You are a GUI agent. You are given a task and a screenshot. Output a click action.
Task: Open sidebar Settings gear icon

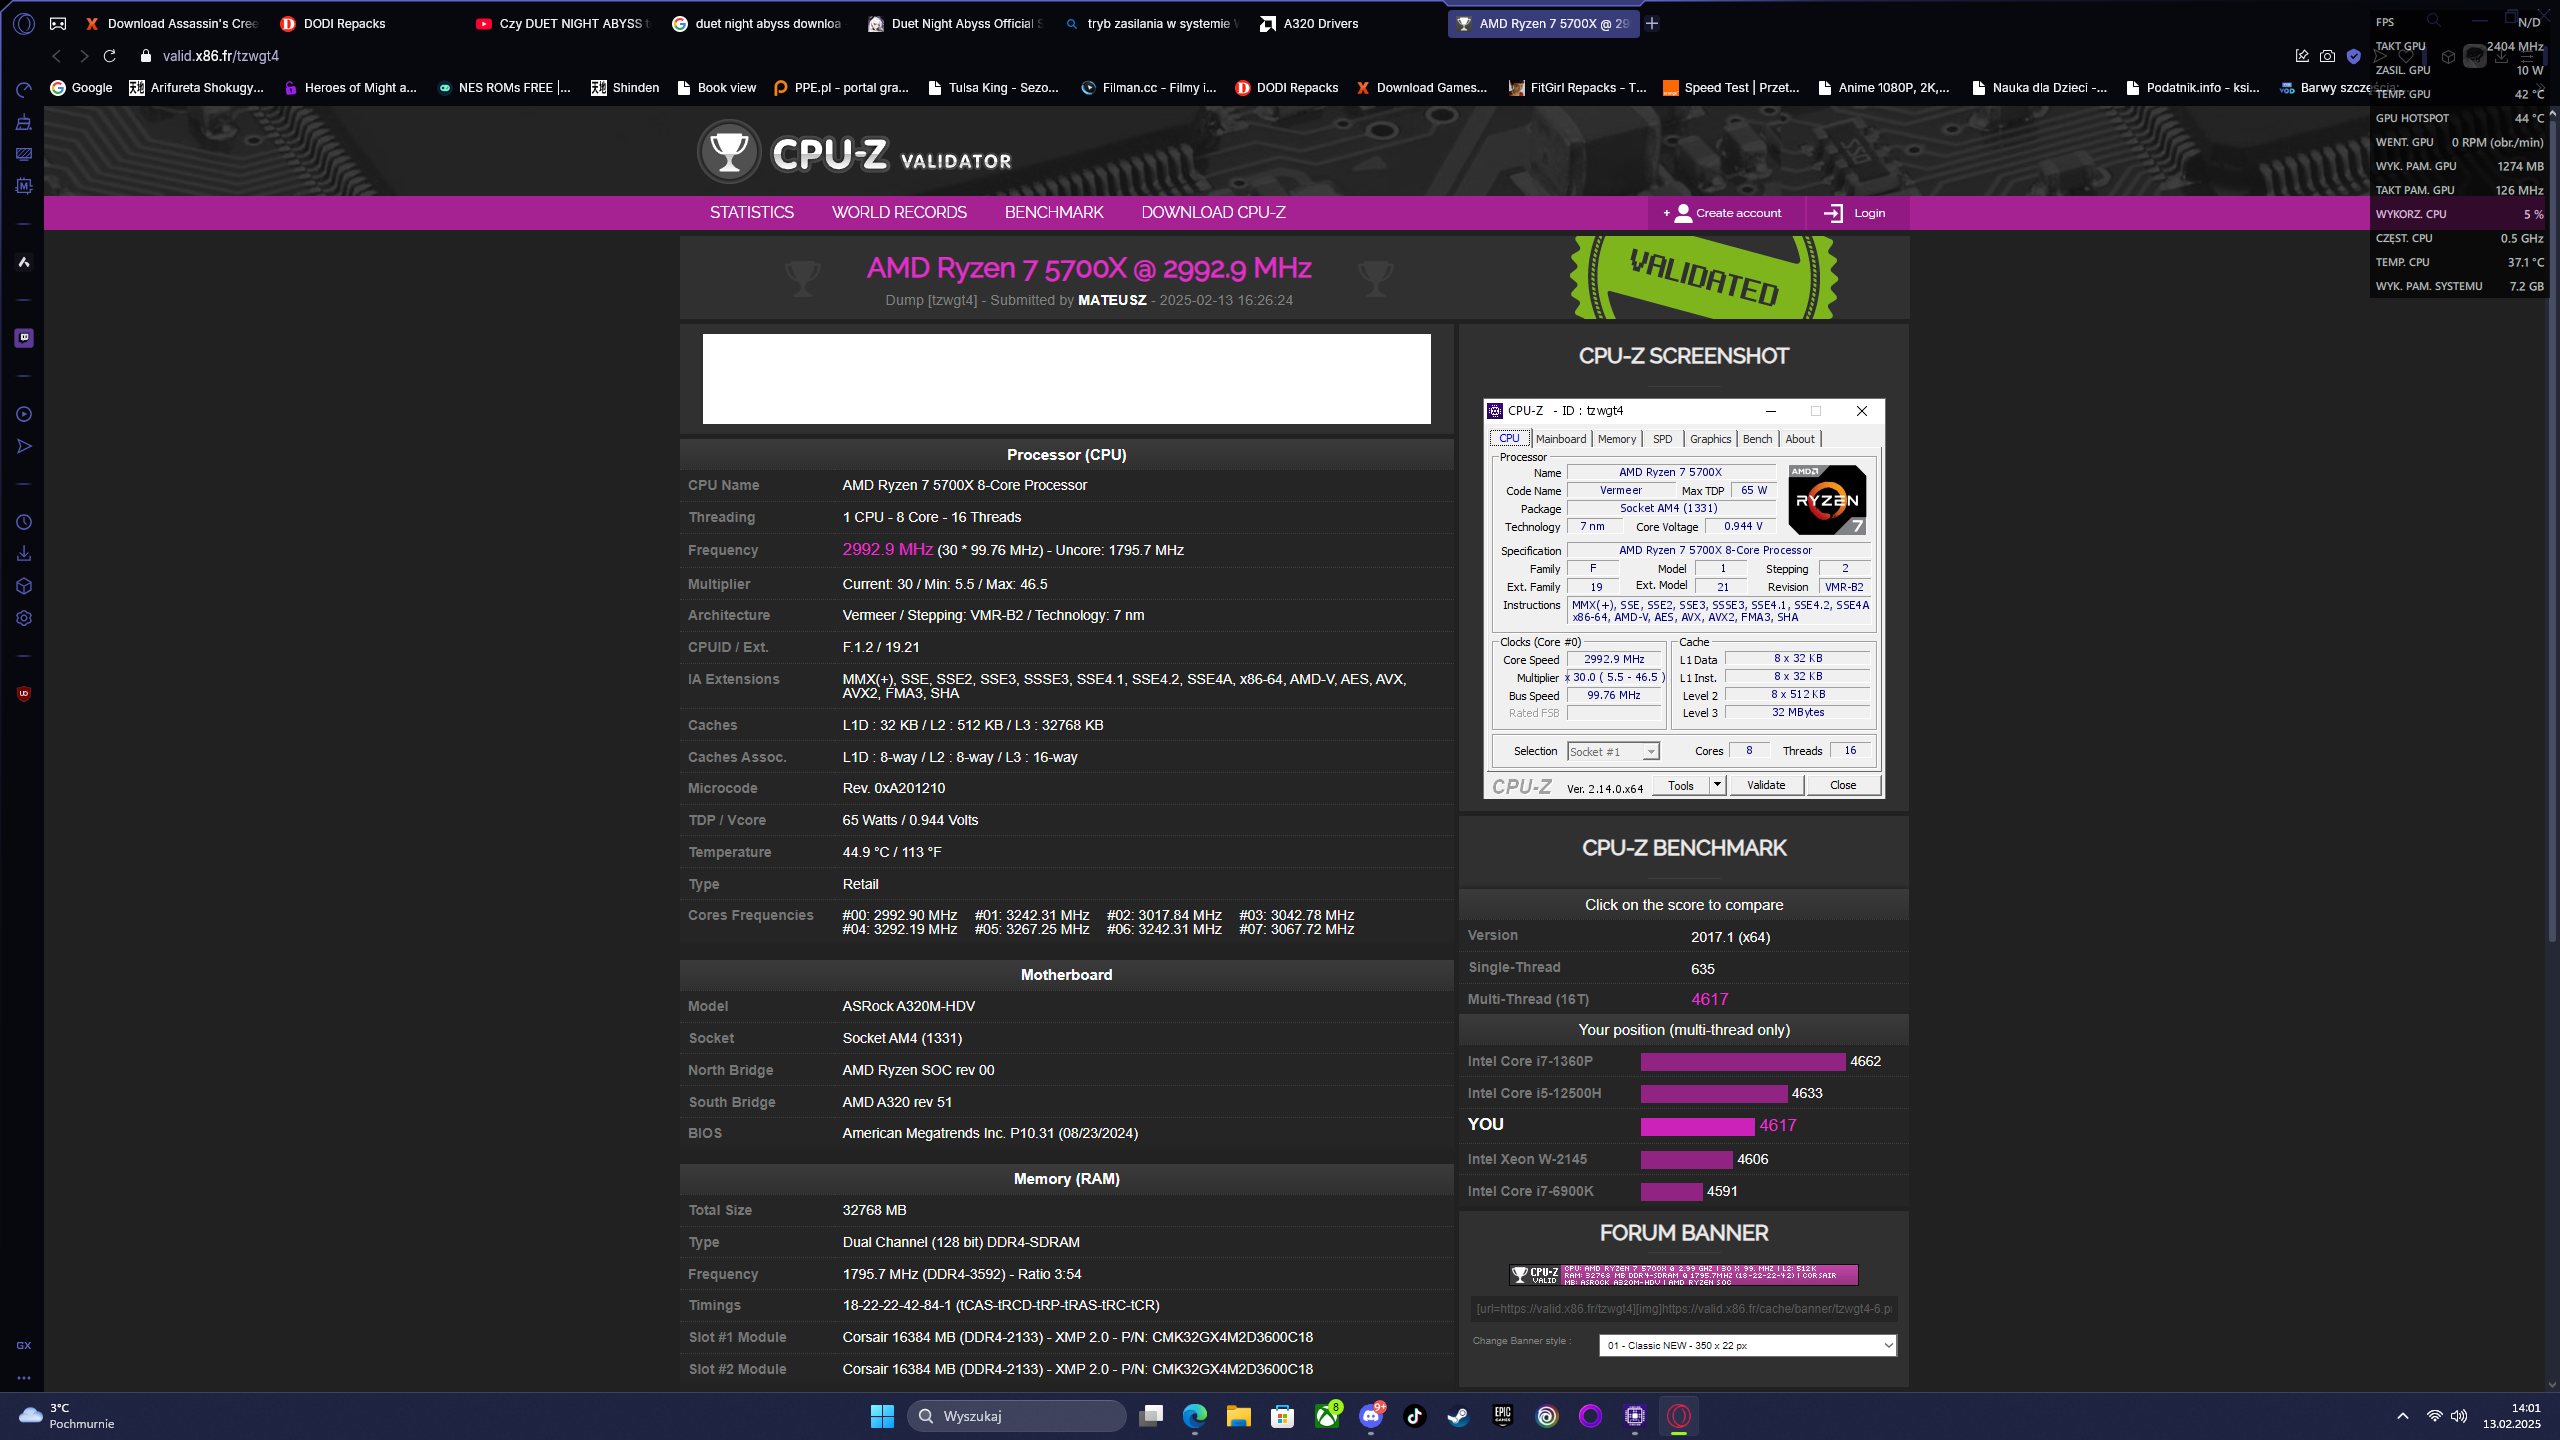(24, 618)
